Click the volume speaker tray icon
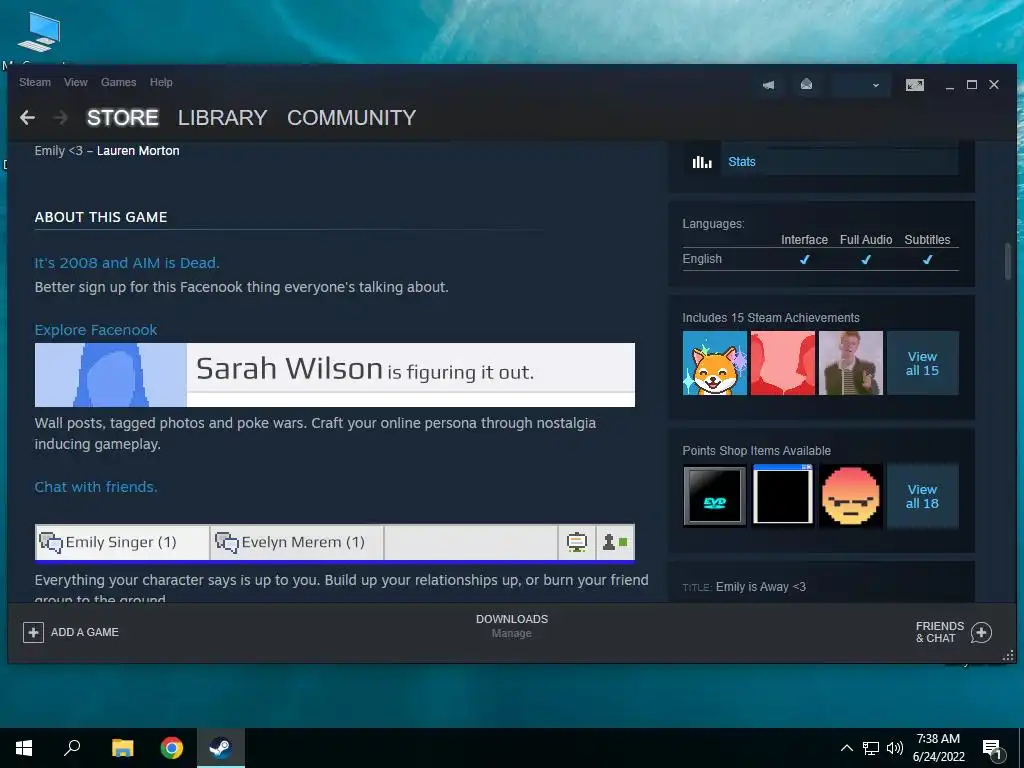The image size is (1024, 768). pyautogui.click(x=895, y=748)
